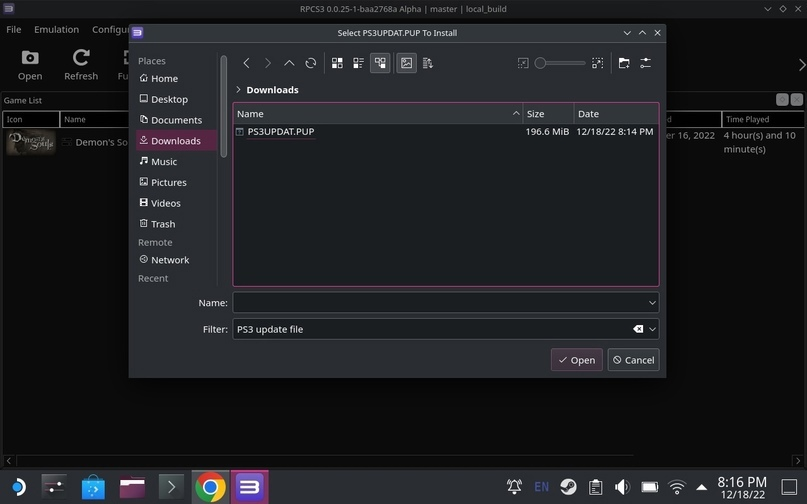Image resolution: width=807 pixels, height=504 pixels.
Task: Go forward in file dialog navigation
Action: click(268, 63)
